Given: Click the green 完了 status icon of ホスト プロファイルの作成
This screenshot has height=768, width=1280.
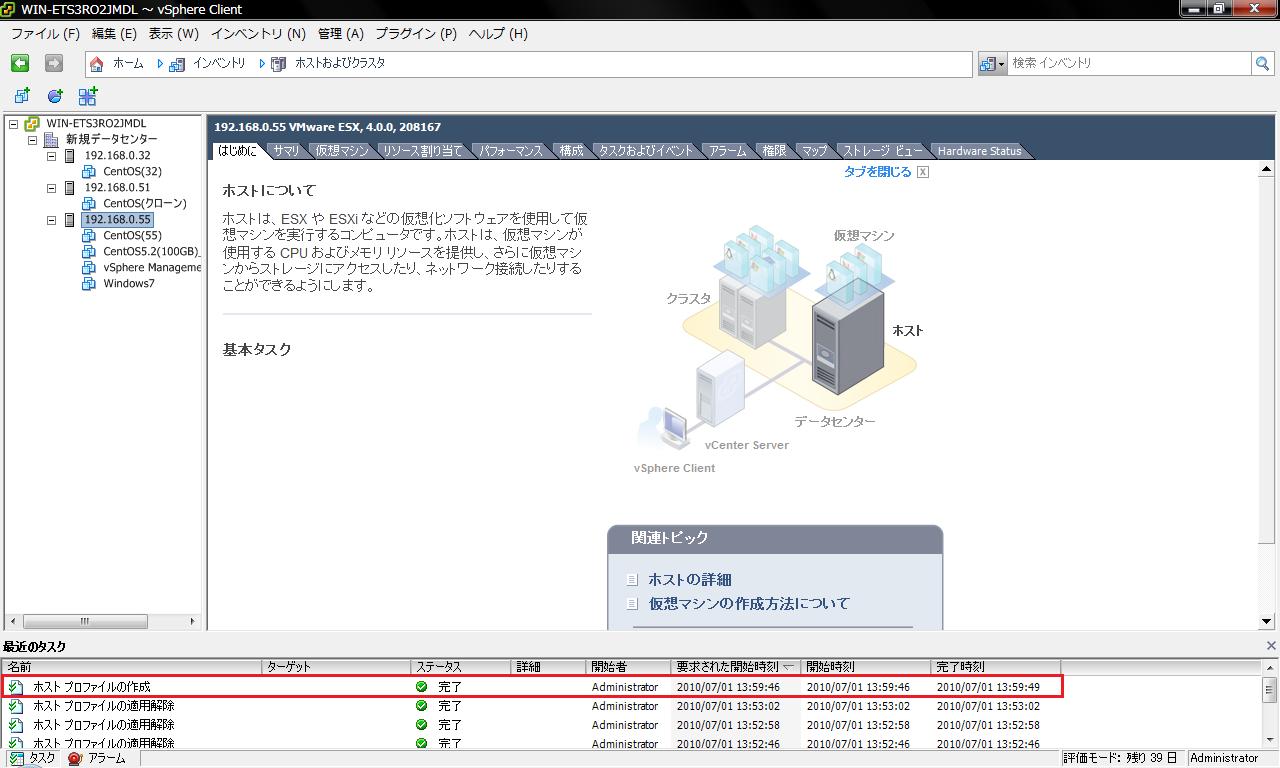Looking at the screenshot, I should [421, 687].
